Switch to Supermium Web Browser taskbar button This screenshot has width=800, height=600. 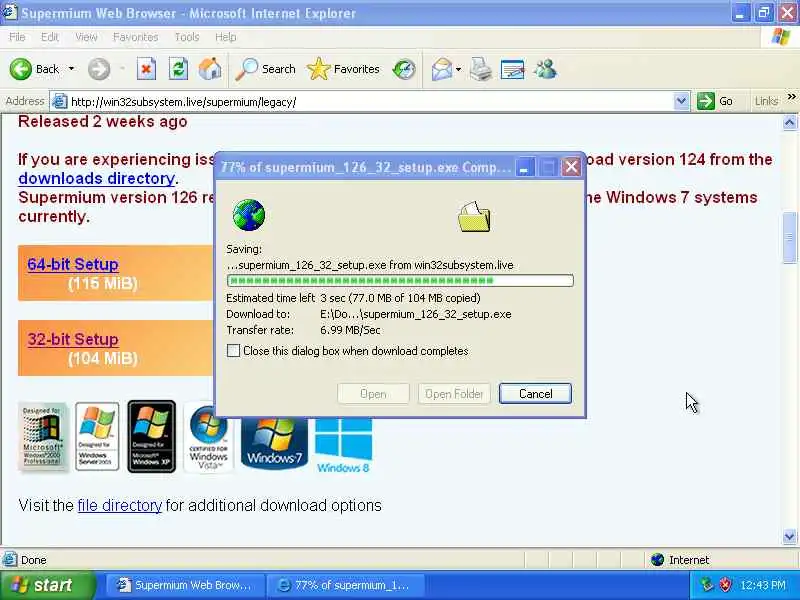(185, 585)
